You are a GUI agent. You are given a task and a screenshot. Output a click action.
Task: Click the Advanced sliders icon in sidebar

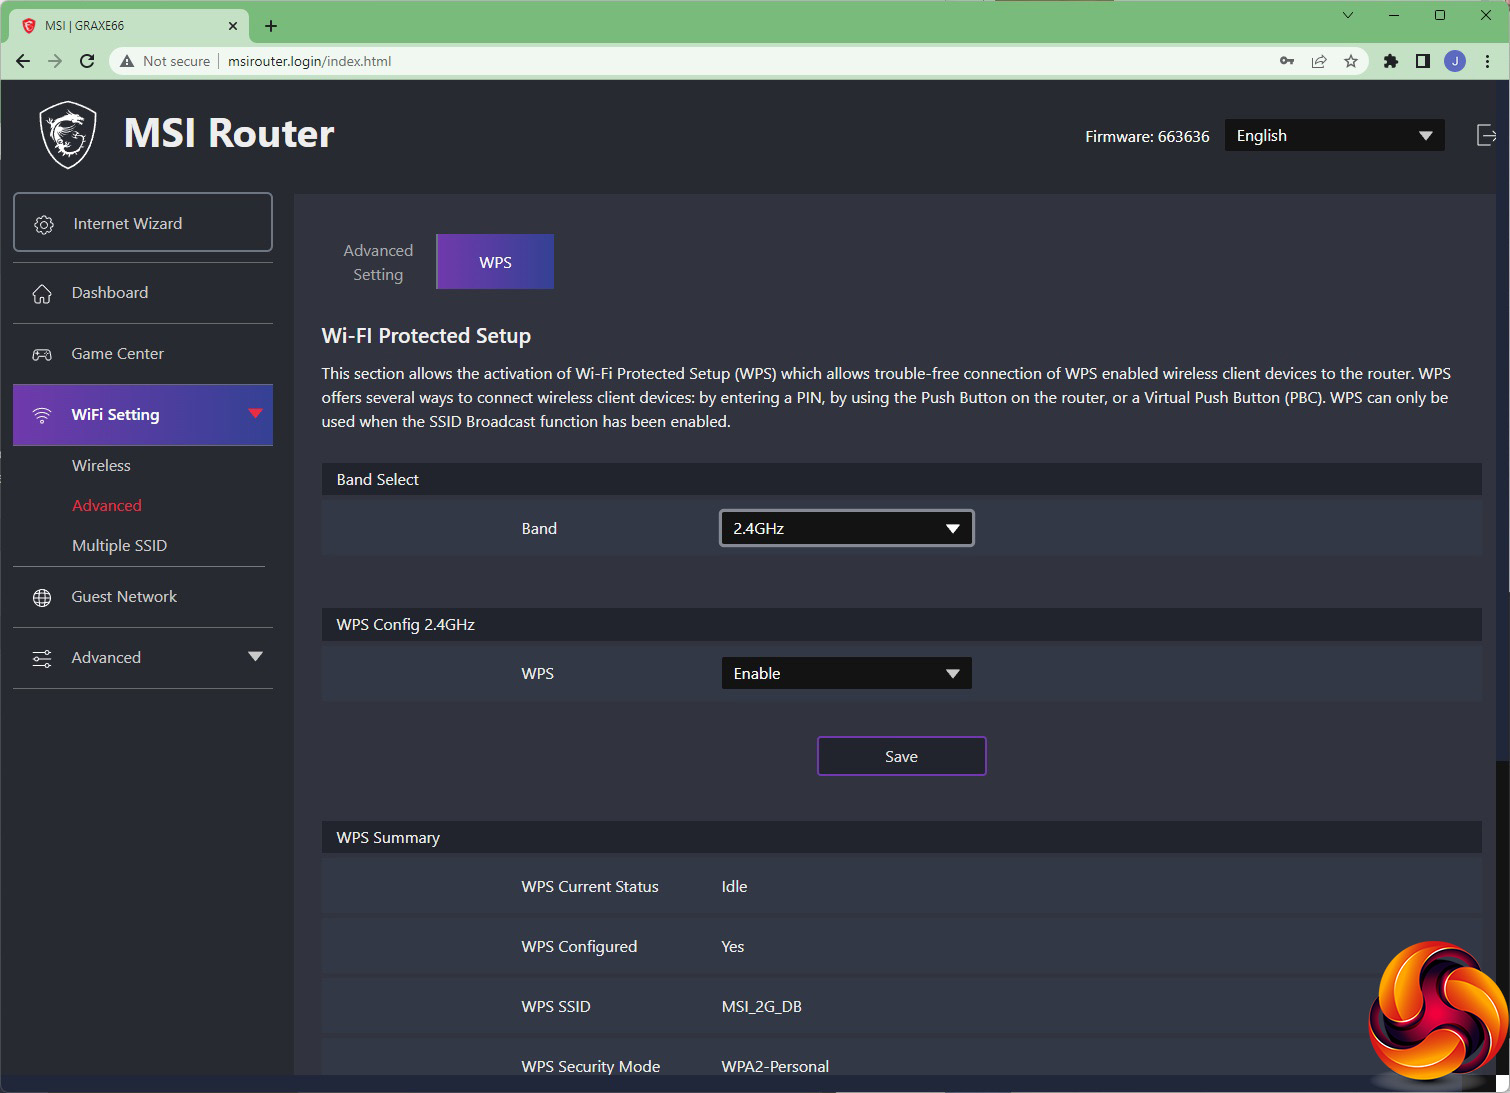pos(42,658)
